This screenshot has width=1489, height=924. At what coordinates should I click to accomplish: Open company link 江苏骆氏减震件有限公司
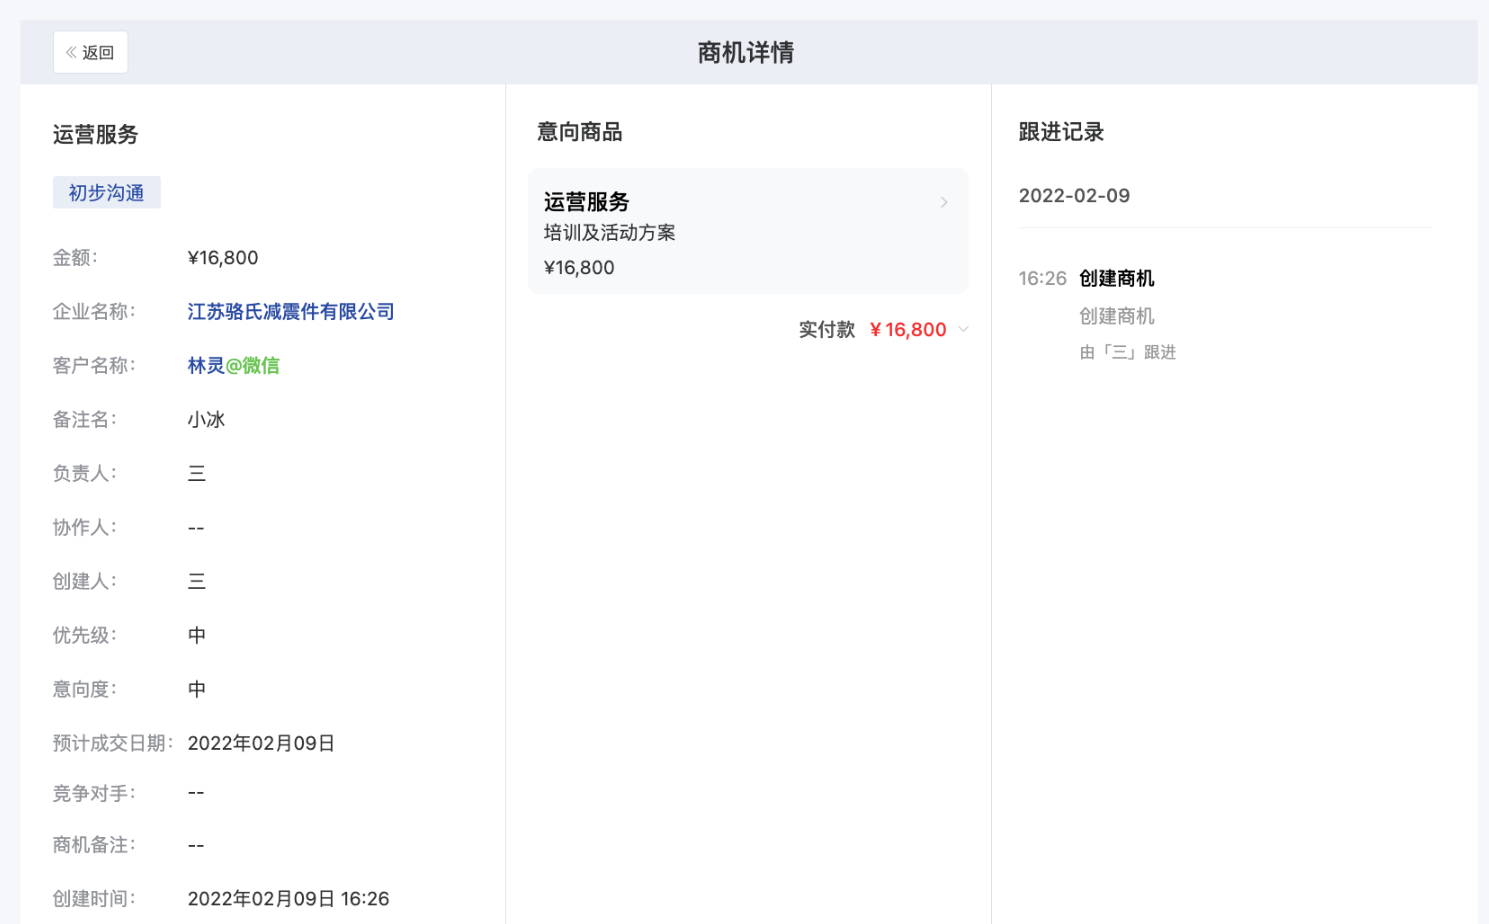(291, 312)
